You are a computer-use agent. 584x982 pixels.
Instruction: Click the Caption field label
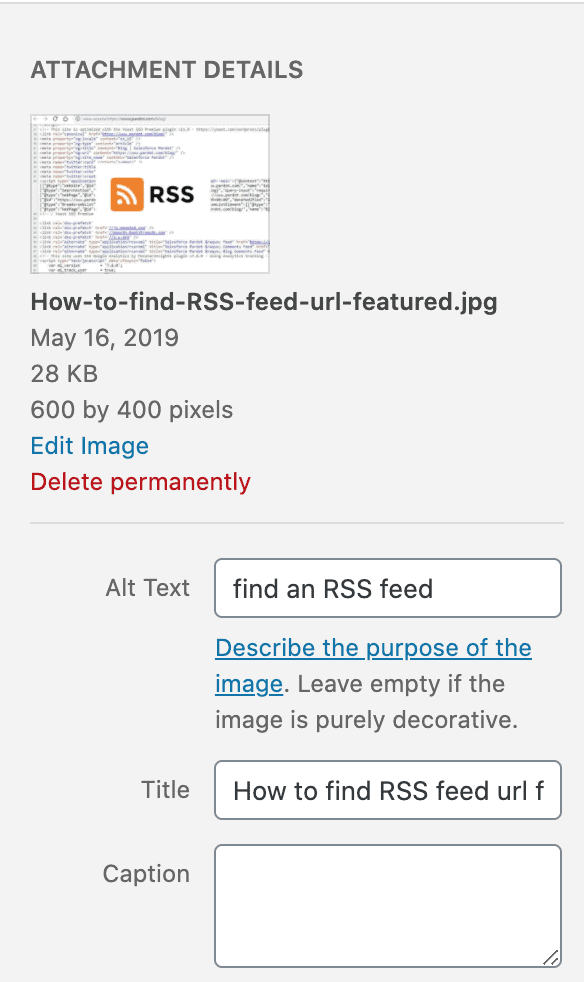click(x=146, y=873)
